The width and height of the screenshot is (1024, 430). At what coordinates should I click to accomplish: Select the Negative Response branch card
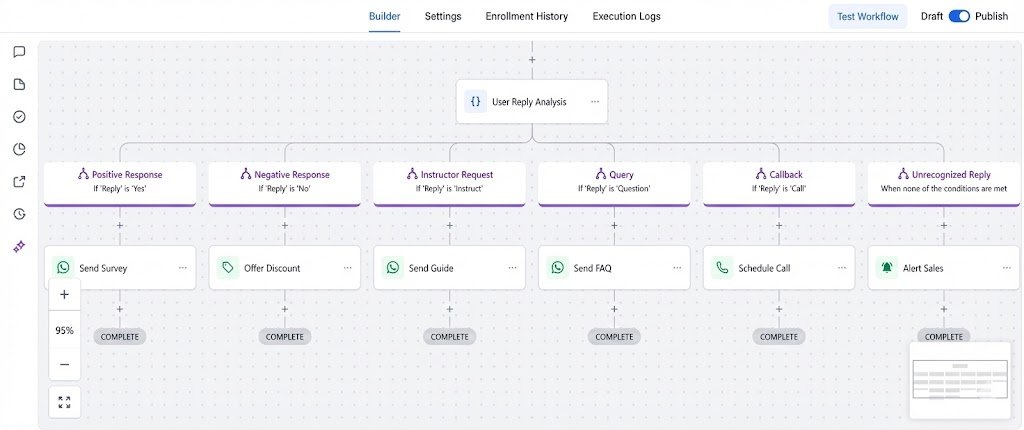[x=285, y=182]
